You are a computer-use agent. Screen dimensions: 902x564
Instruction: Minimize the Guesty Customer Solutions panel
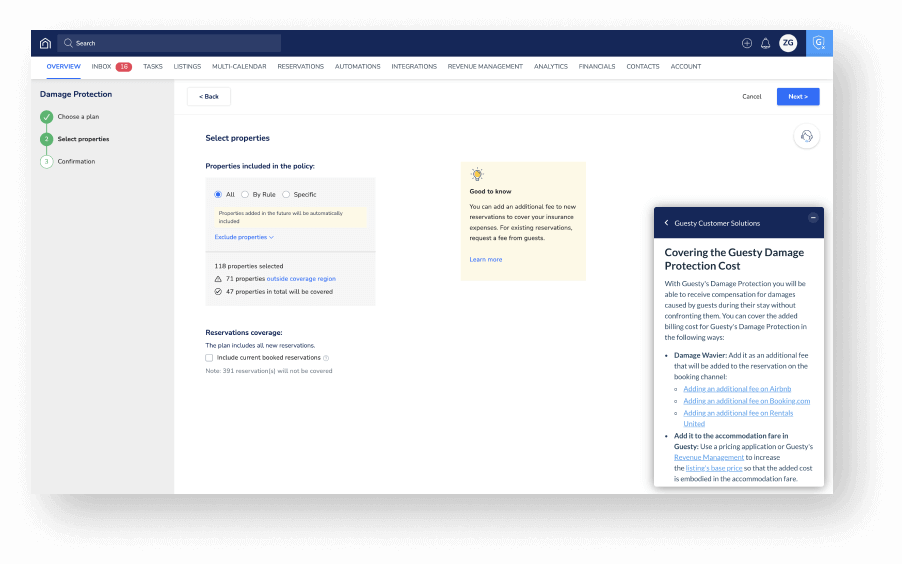(813, 218)
